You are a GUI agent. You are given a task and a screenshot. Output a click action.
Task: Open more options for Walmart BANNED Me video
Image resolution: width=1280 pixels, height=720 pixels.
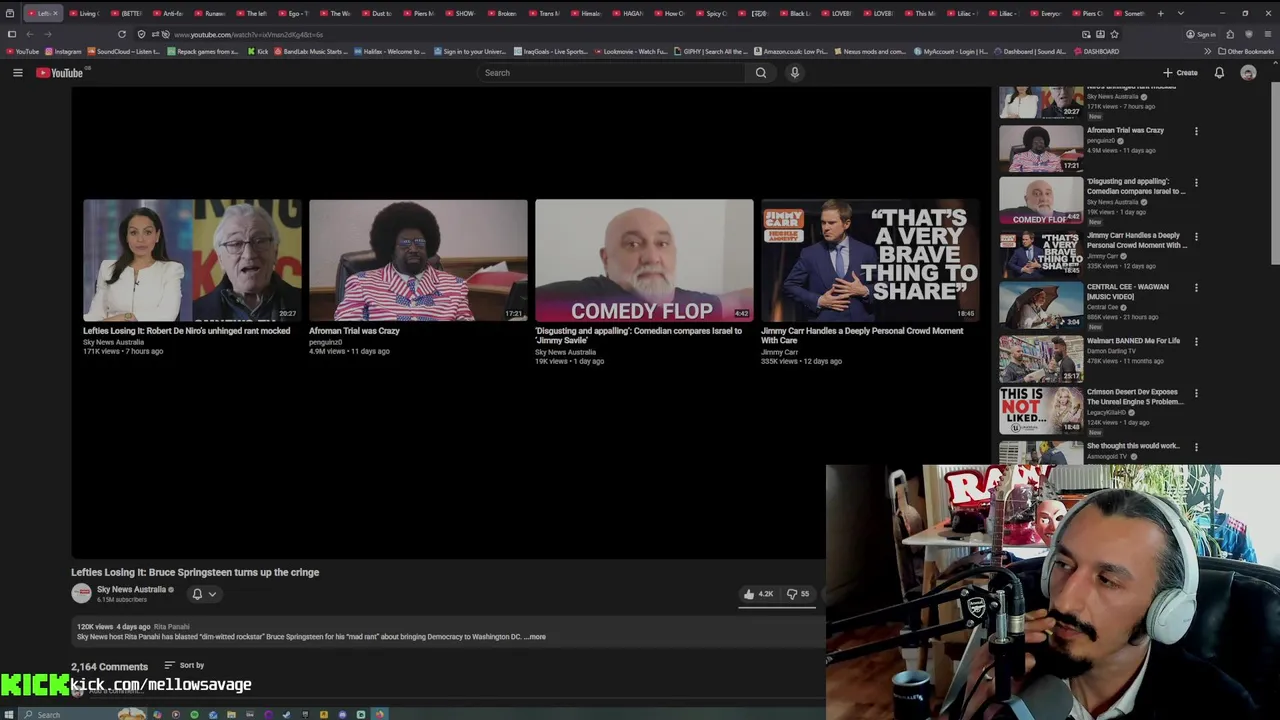pyautogui.click(x=1196, y=342)
